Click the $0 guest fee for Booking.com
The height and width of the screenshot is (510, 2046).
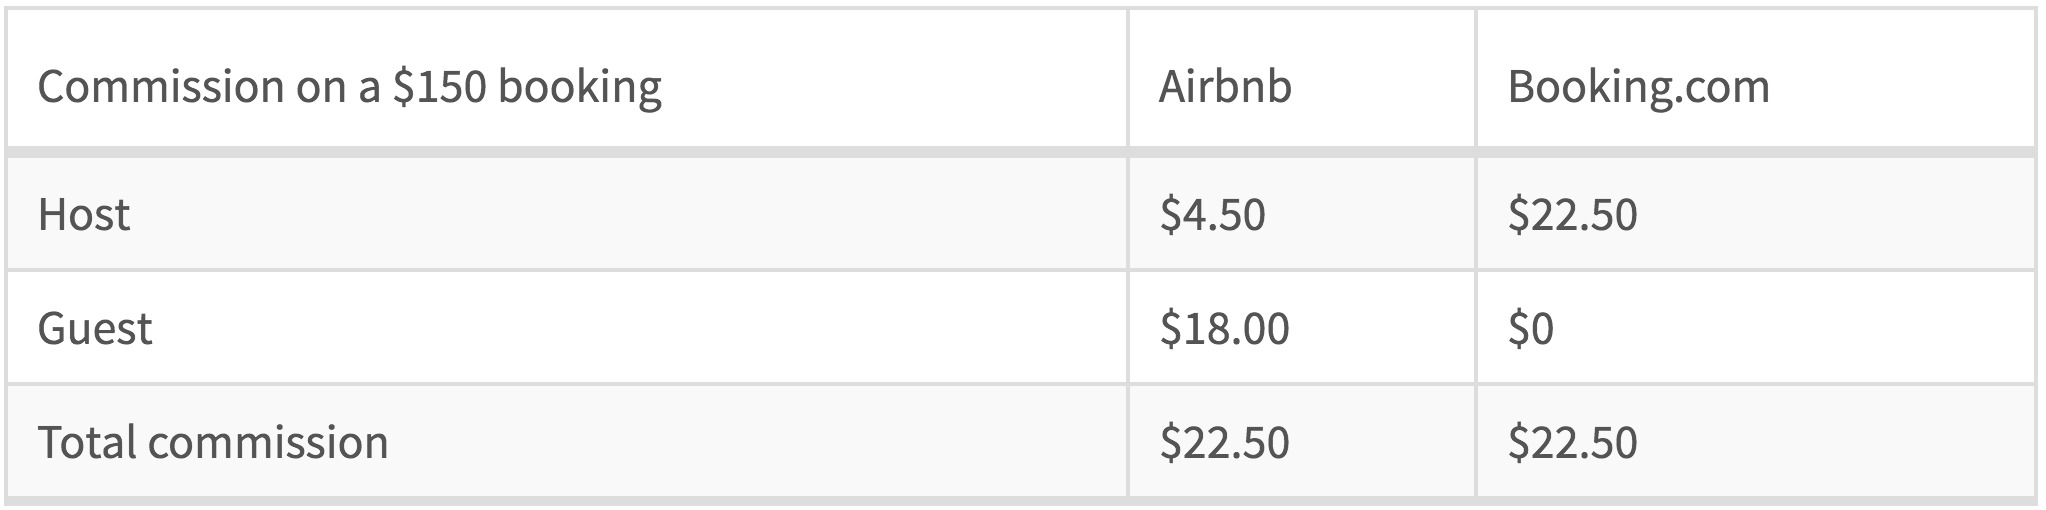(x=1530, y=329)
